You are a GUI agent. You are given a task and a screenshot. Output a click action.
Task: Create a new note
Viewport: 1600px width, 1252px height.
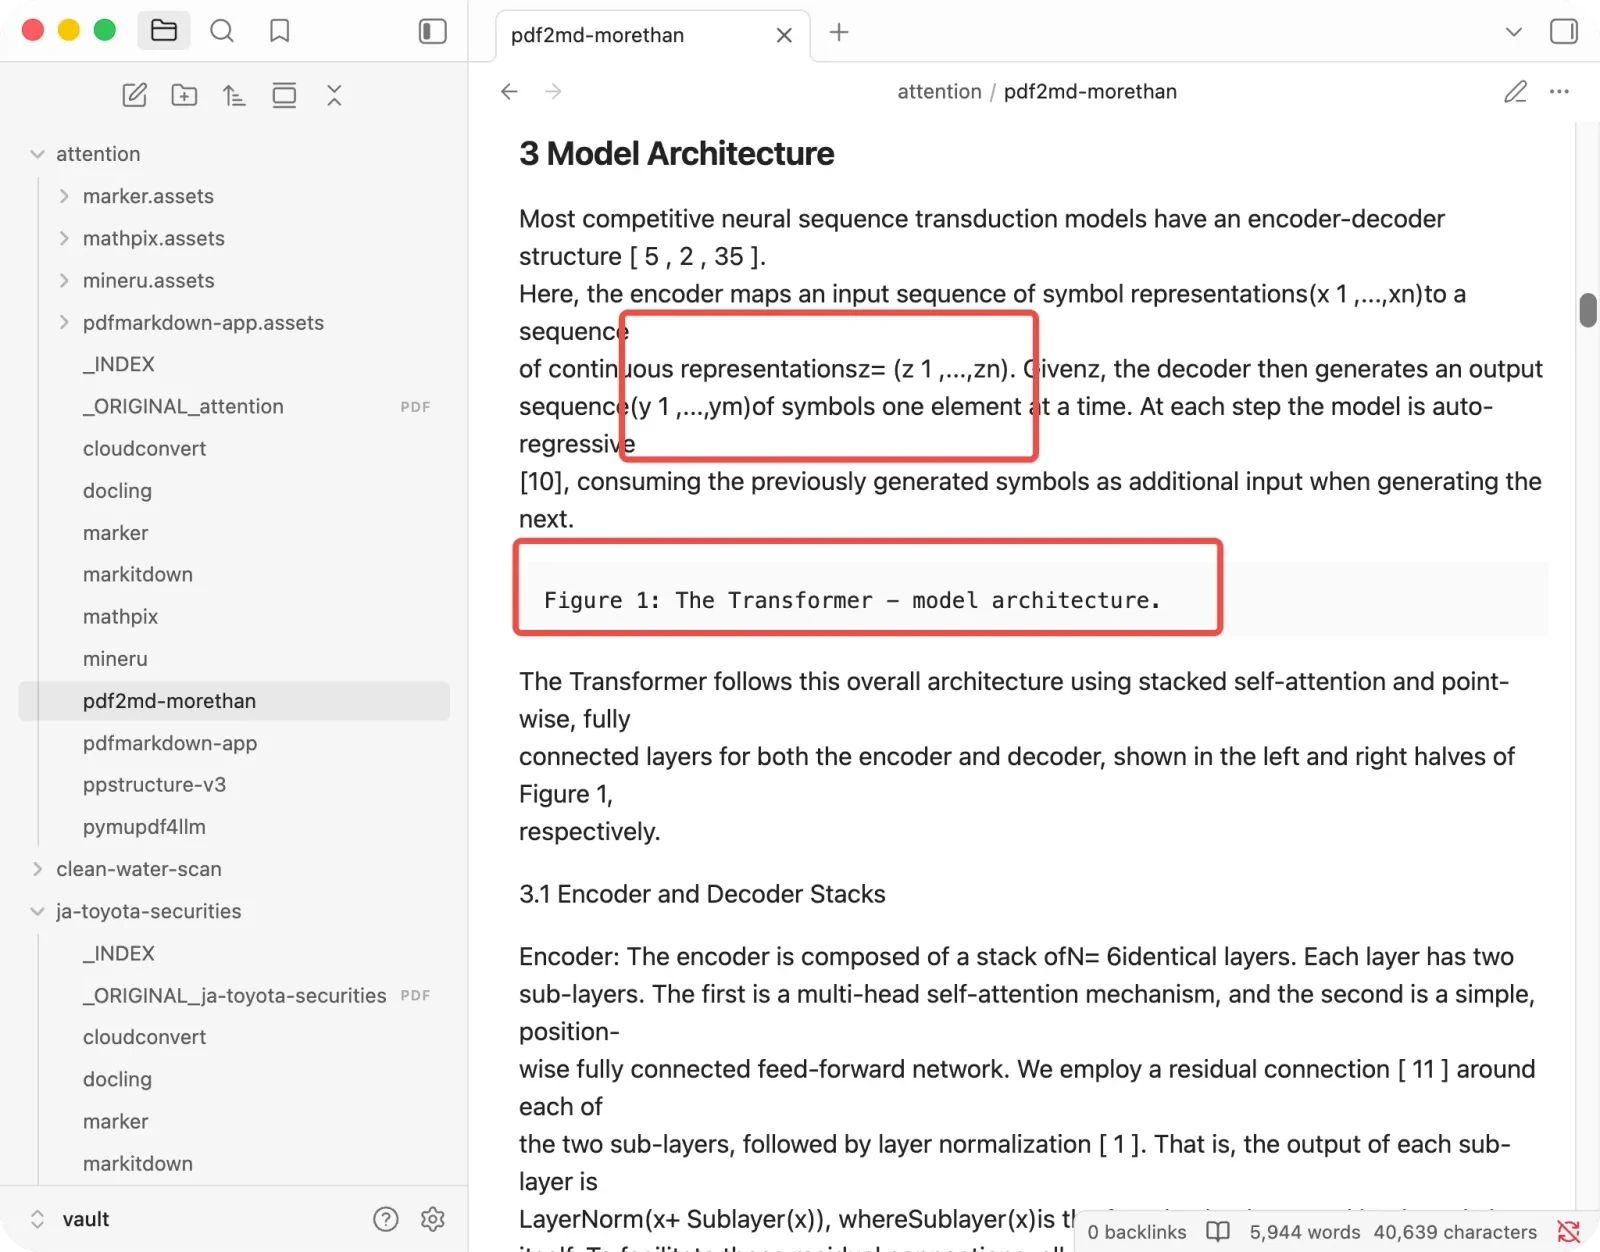click(x=134, y=95)
